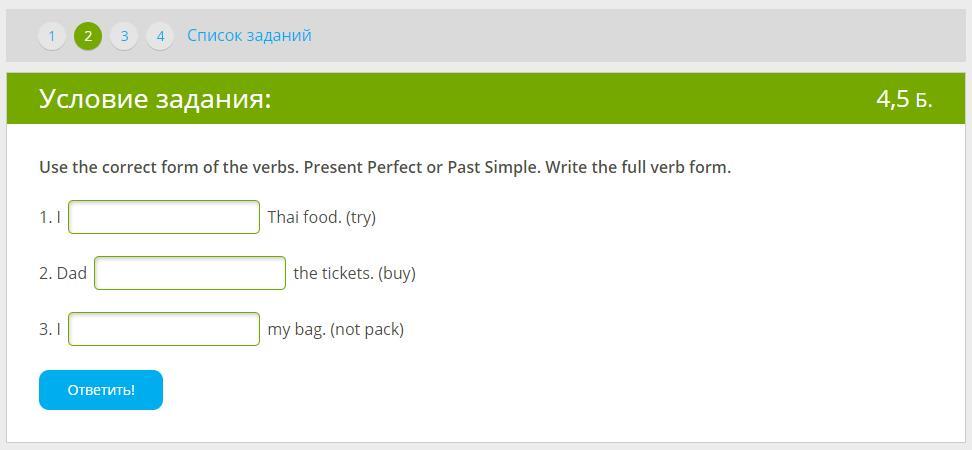
Task: Click the 3. I label of third sentence
Action: 50,329
